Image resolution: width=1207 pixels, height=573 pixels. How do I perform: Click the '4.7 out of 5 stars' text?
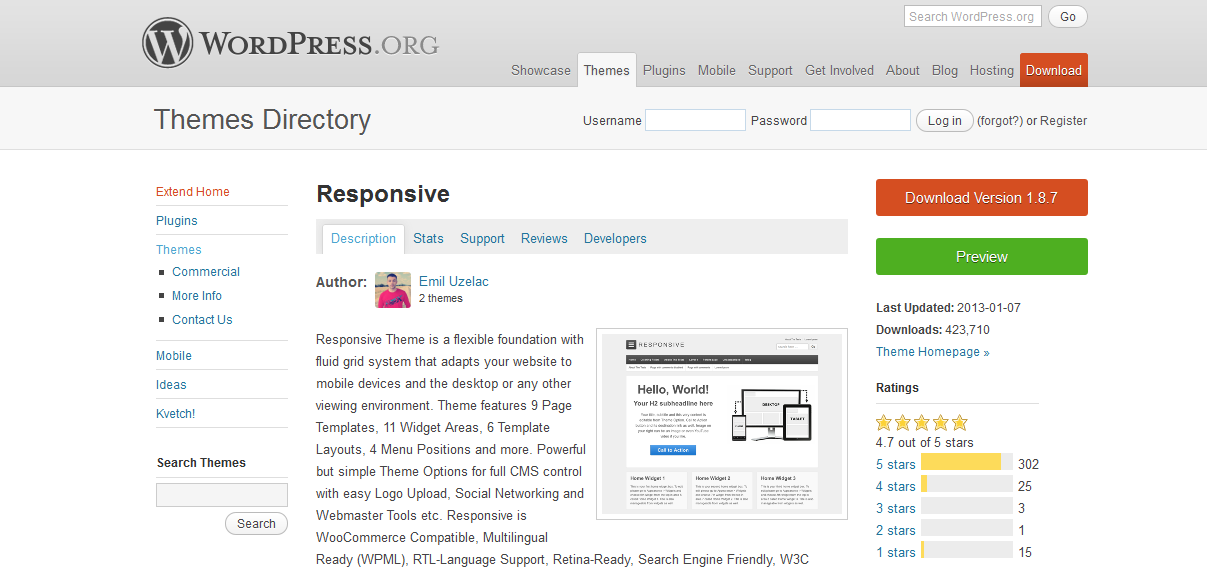click(925, 443)
